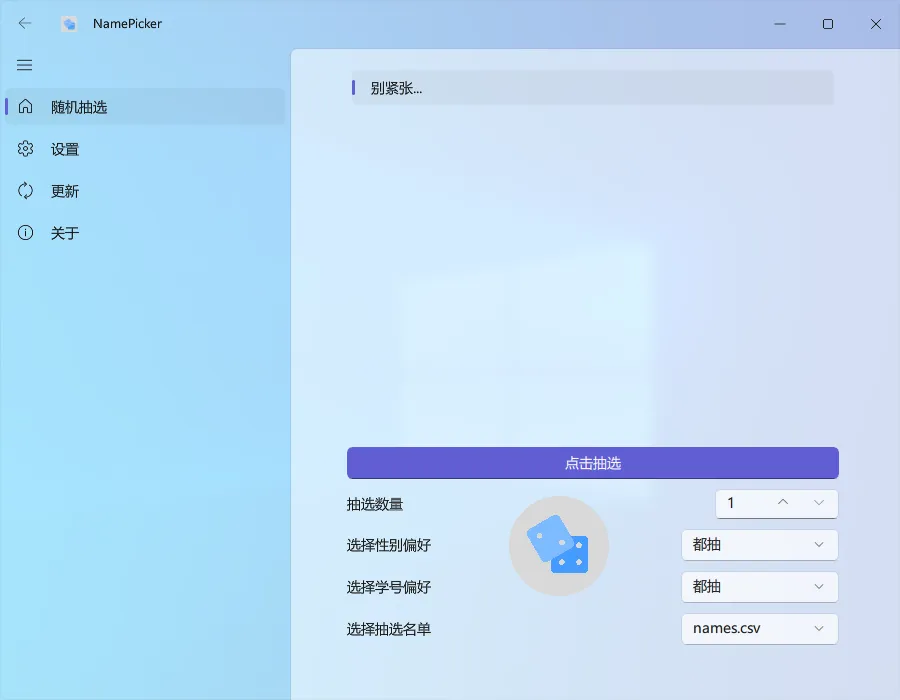Viewport: 900px width, 700px height.
Task: Click the hamburger navigation icon
Action: coord(24,65)
